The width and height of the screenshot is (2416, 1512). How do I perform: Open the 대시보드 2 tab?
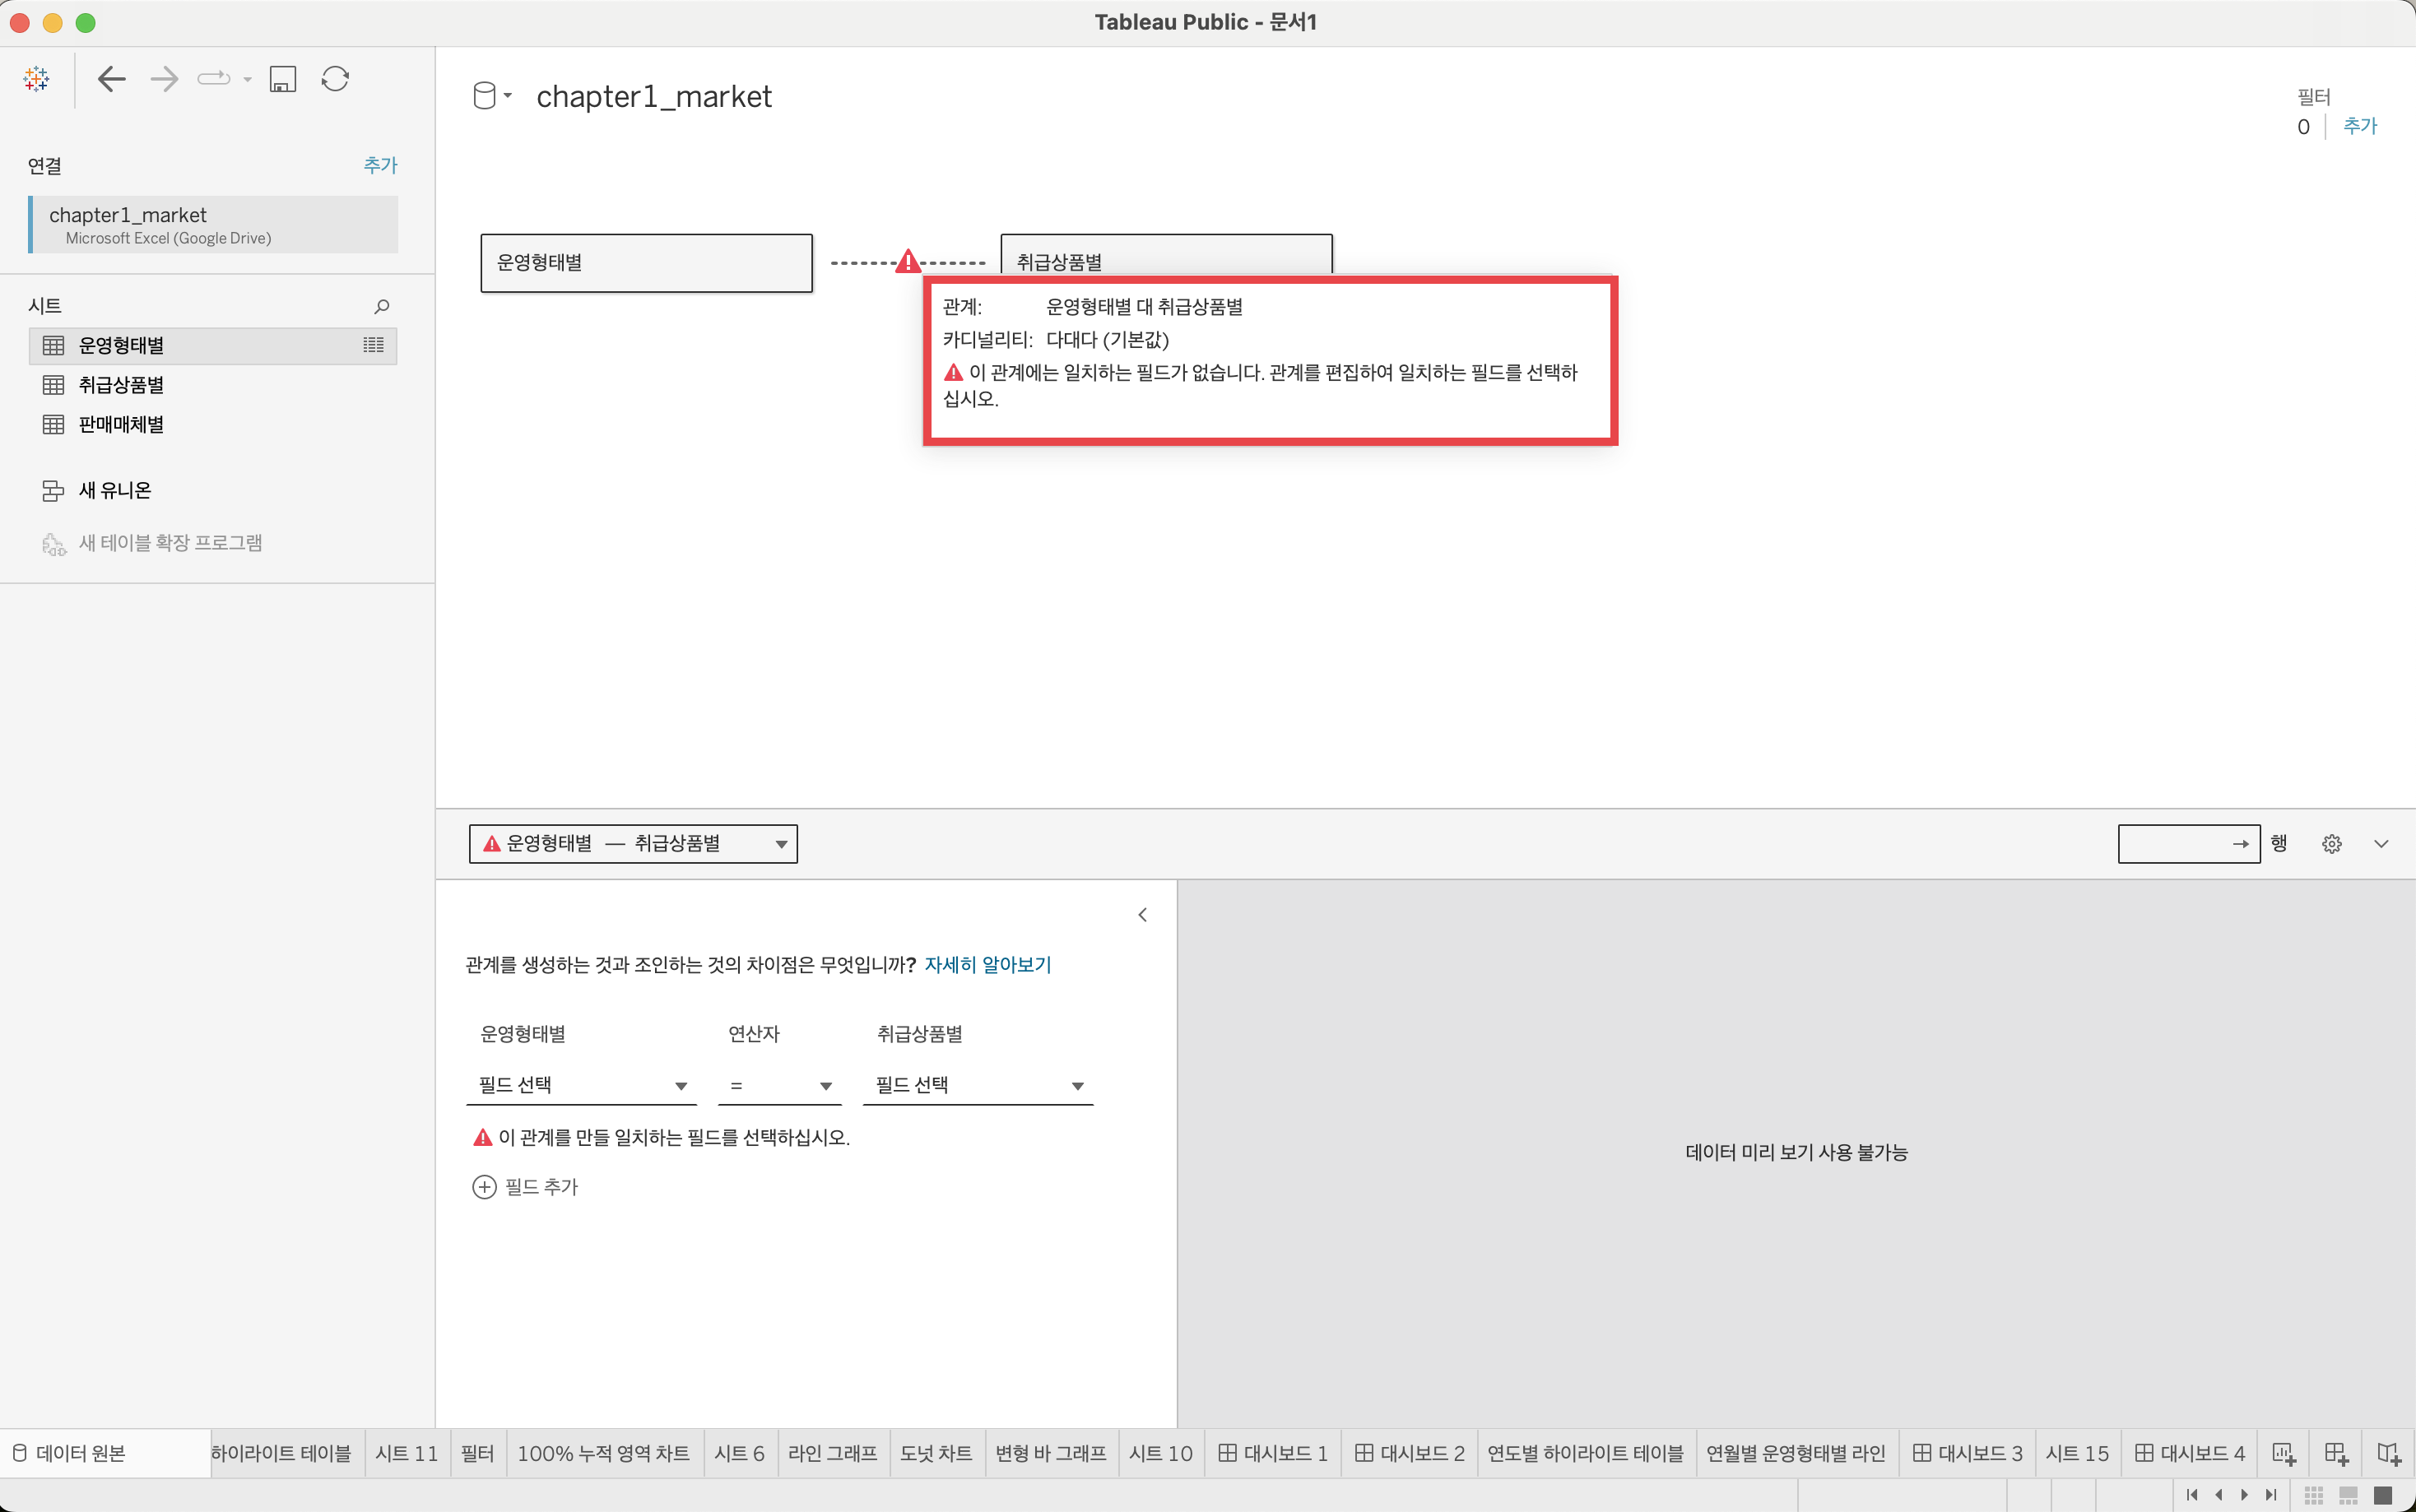[x=1410, y=1453]
